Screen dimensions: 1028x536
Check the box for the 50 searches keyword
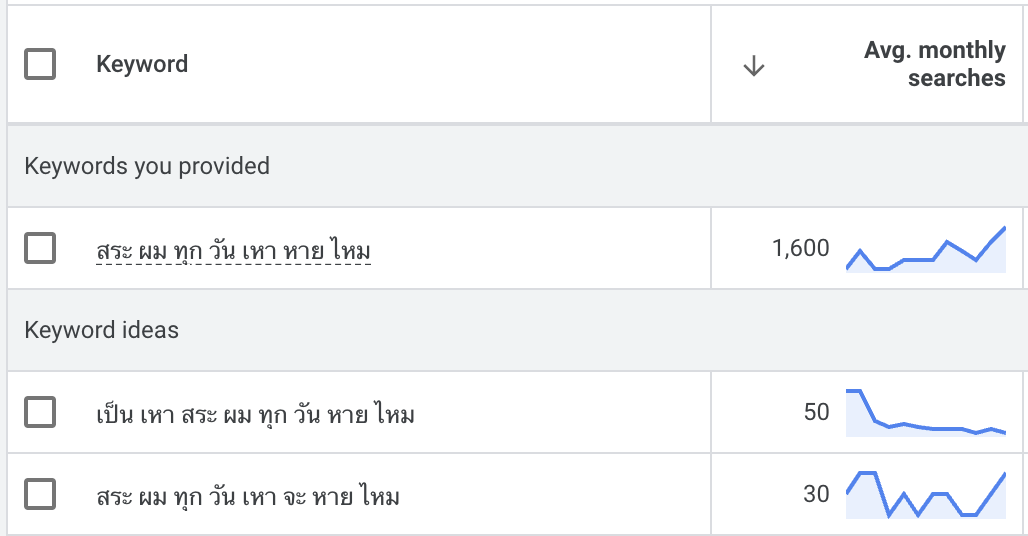[40, 412]
